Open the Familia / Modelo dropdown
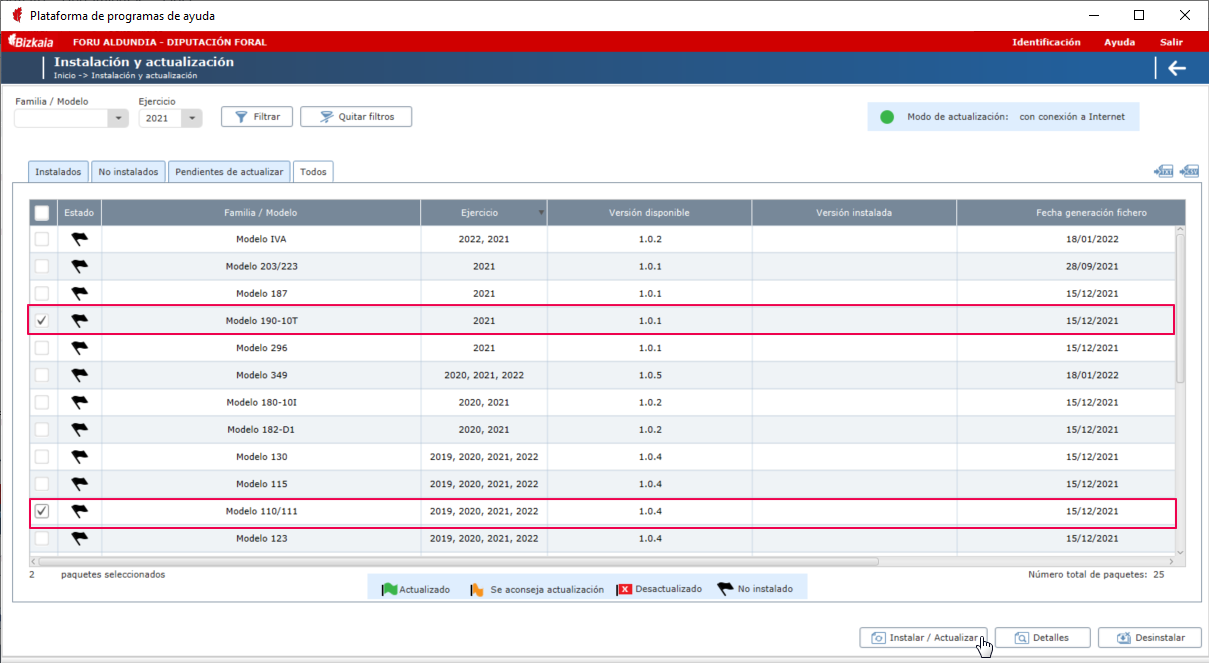 [119, 118]
